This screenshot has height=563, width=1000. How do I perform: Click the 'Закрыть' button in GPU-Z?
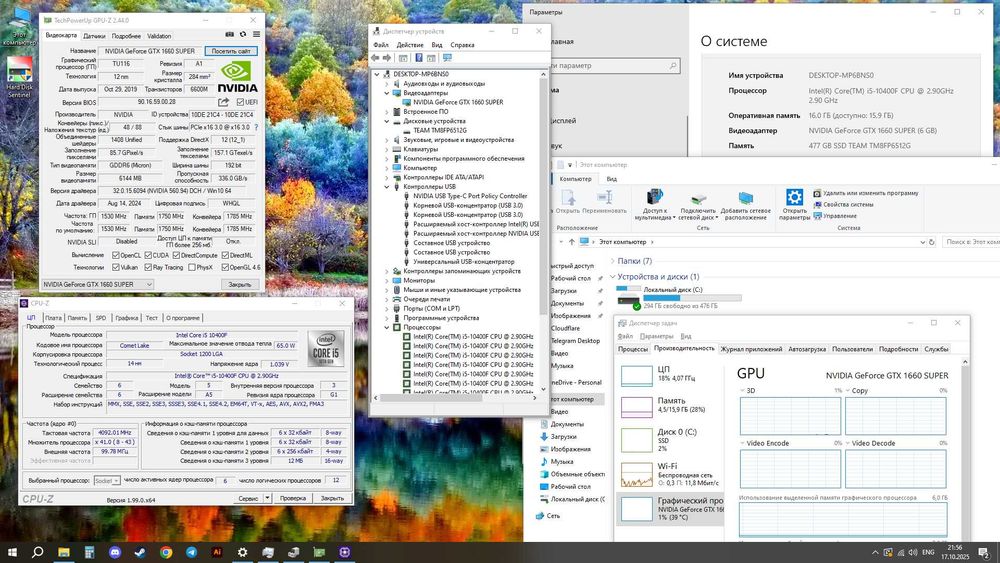click(240, 284)
